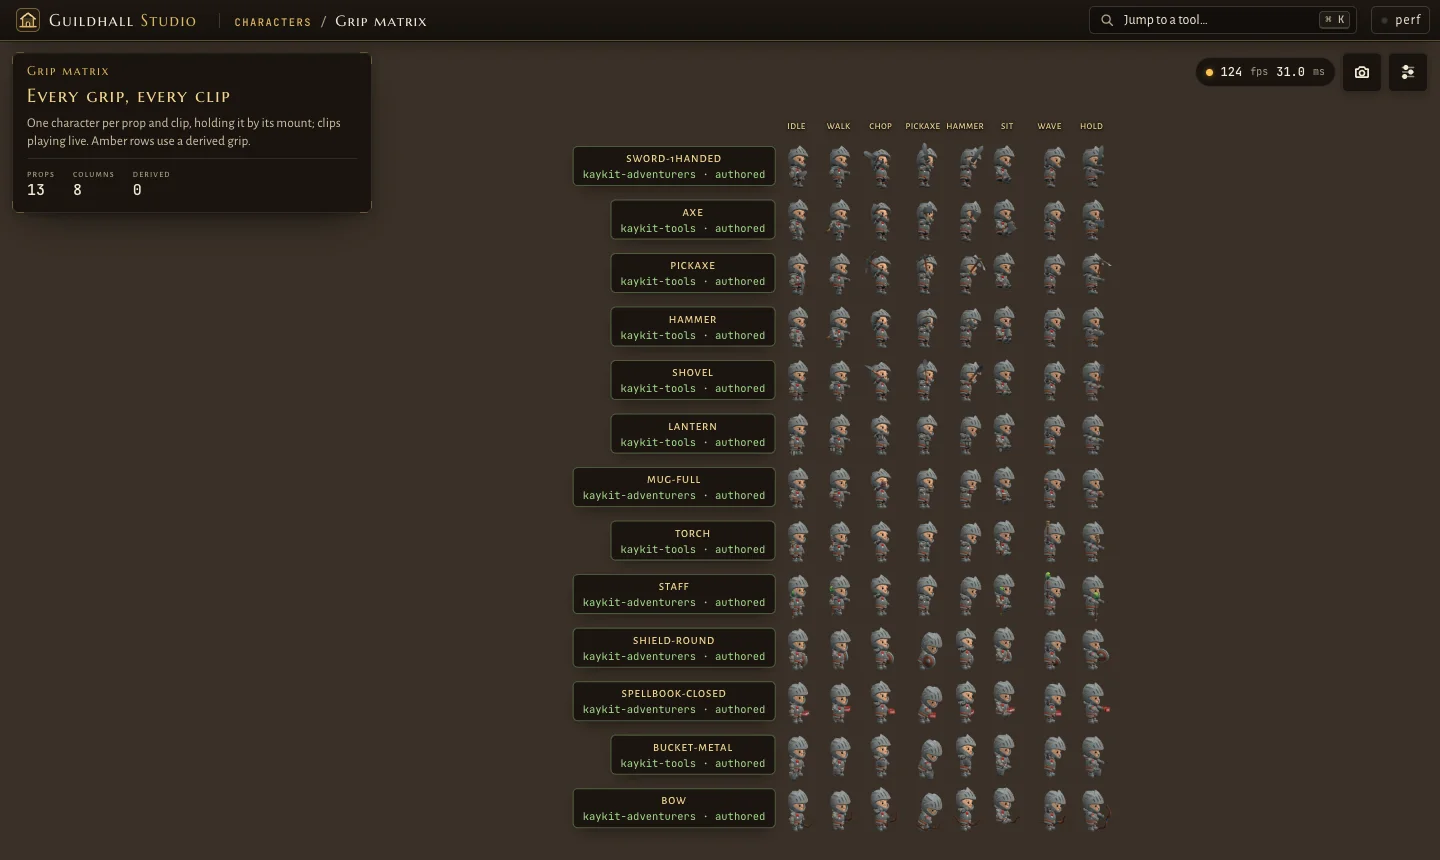Open the sword-1handed chop character thumbnail

pos(880,166)
